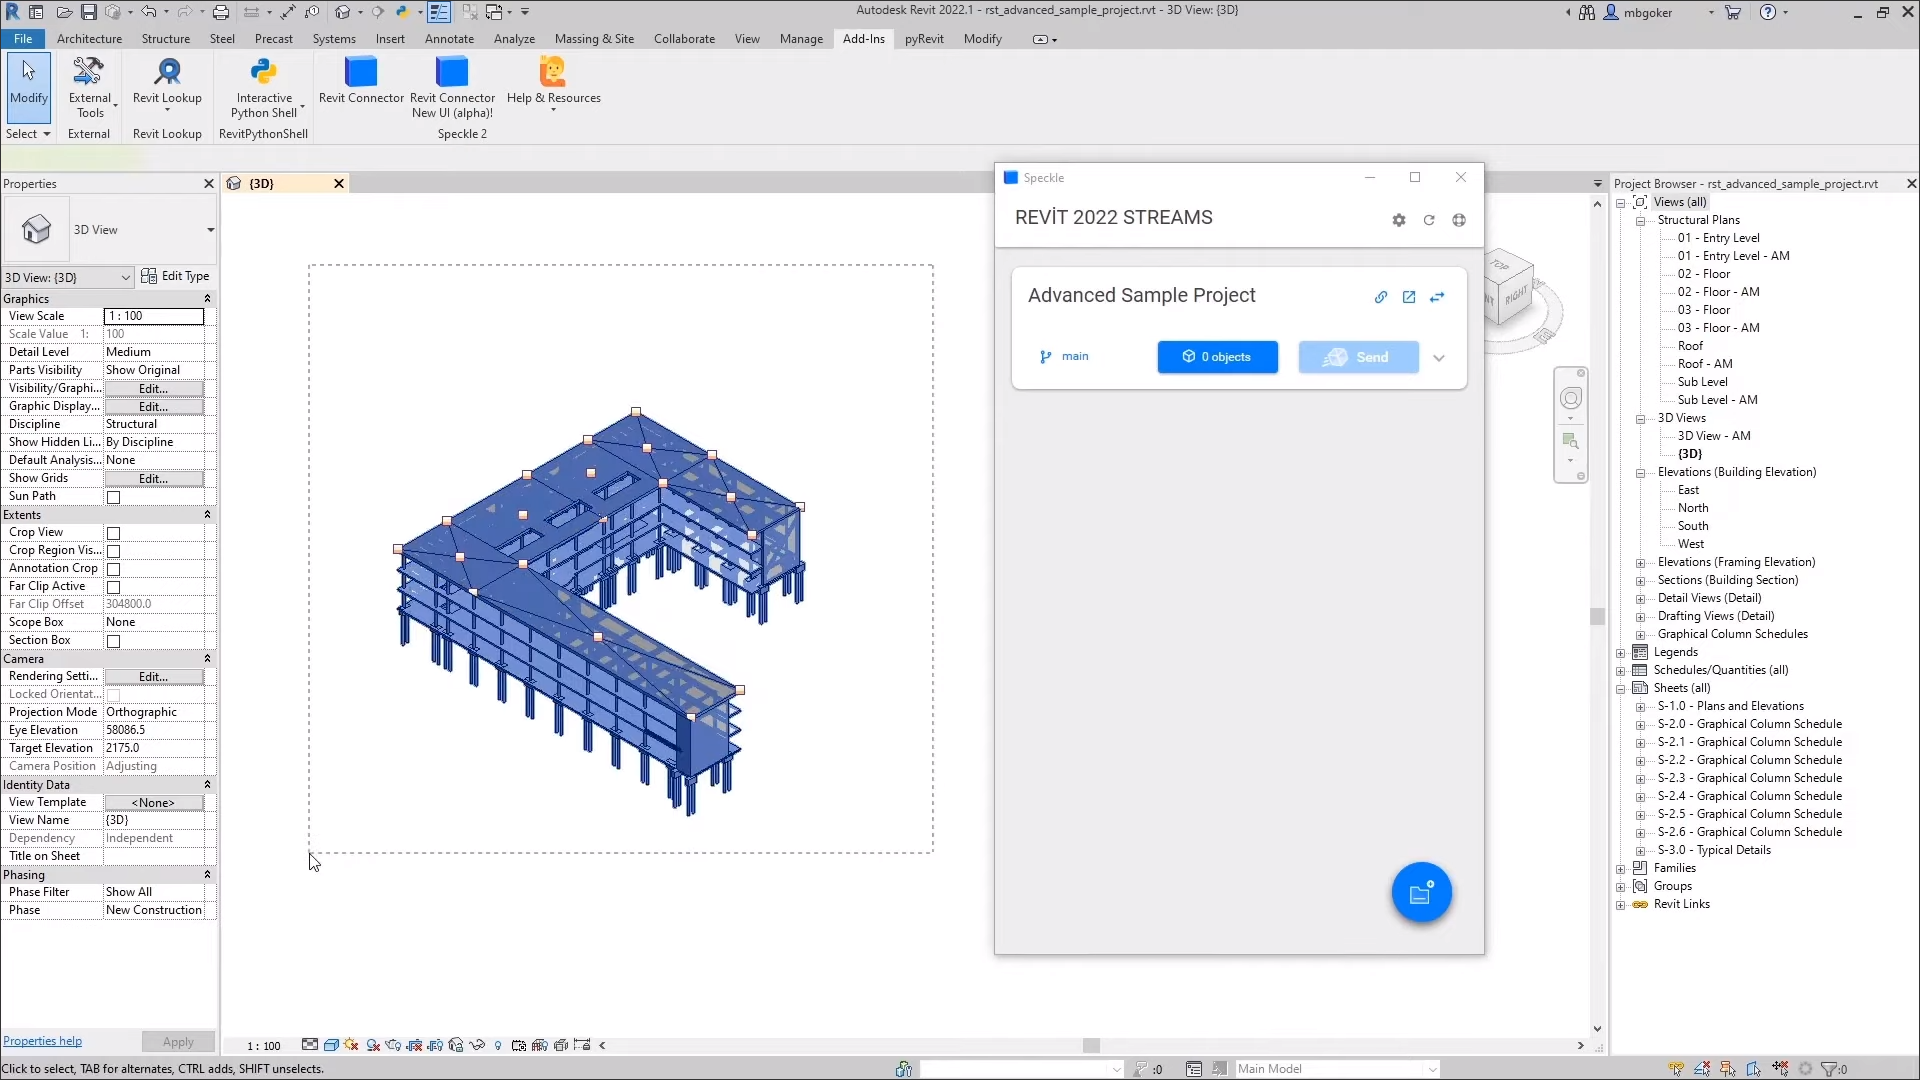
Task: Enable Section Box checkbox
Action: (x=114, y=641)
